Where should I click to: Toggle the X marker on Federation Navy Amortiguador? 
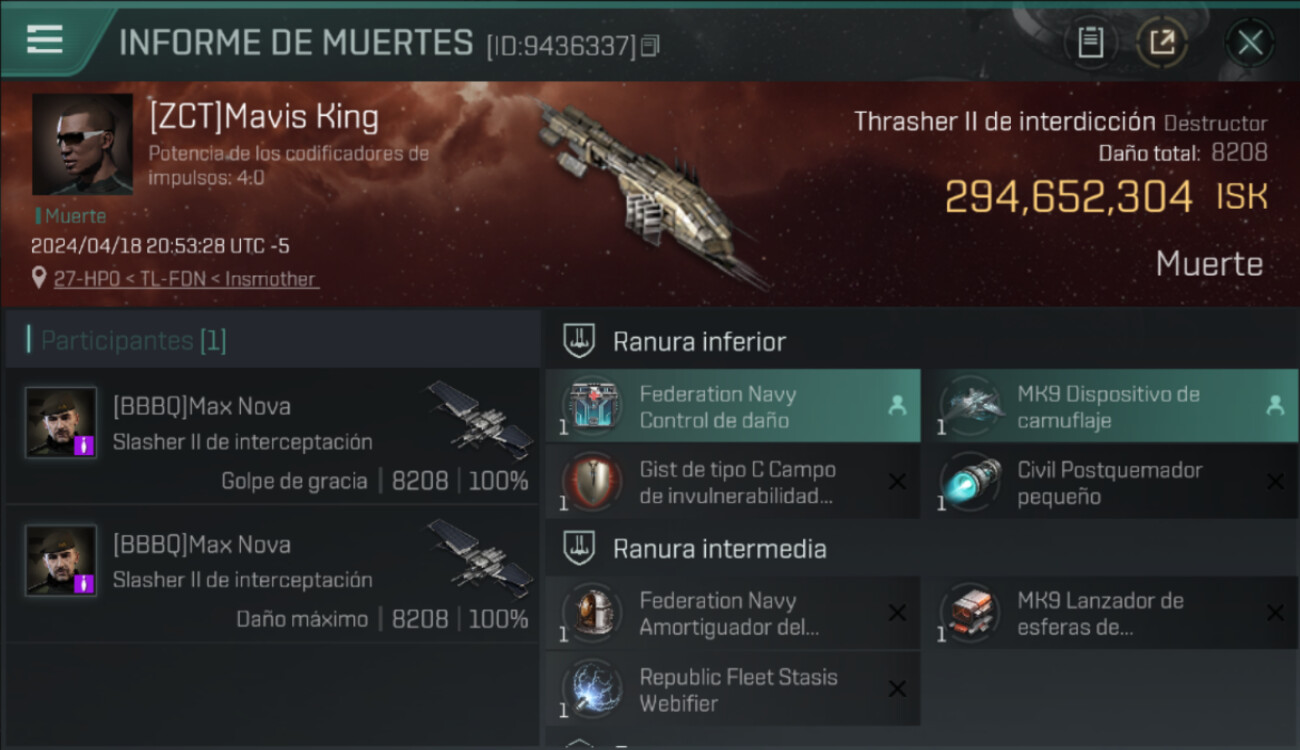tap(897, 613)
